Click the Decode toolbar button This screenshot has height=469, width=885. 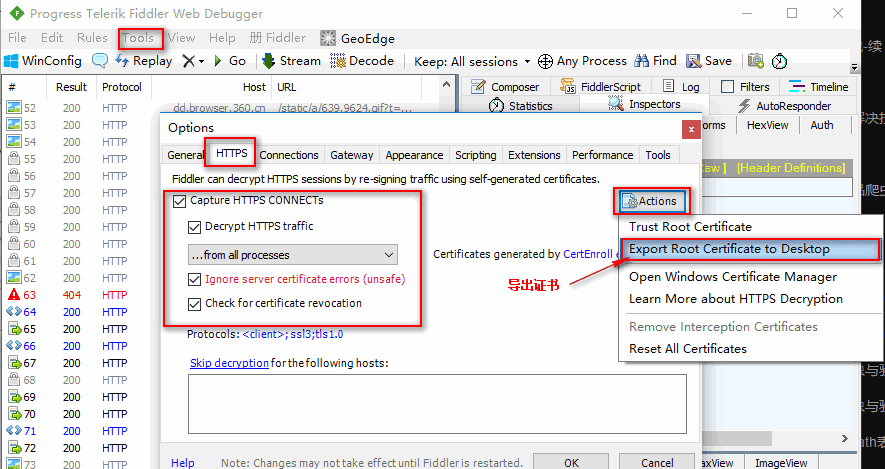coord(362,61)
